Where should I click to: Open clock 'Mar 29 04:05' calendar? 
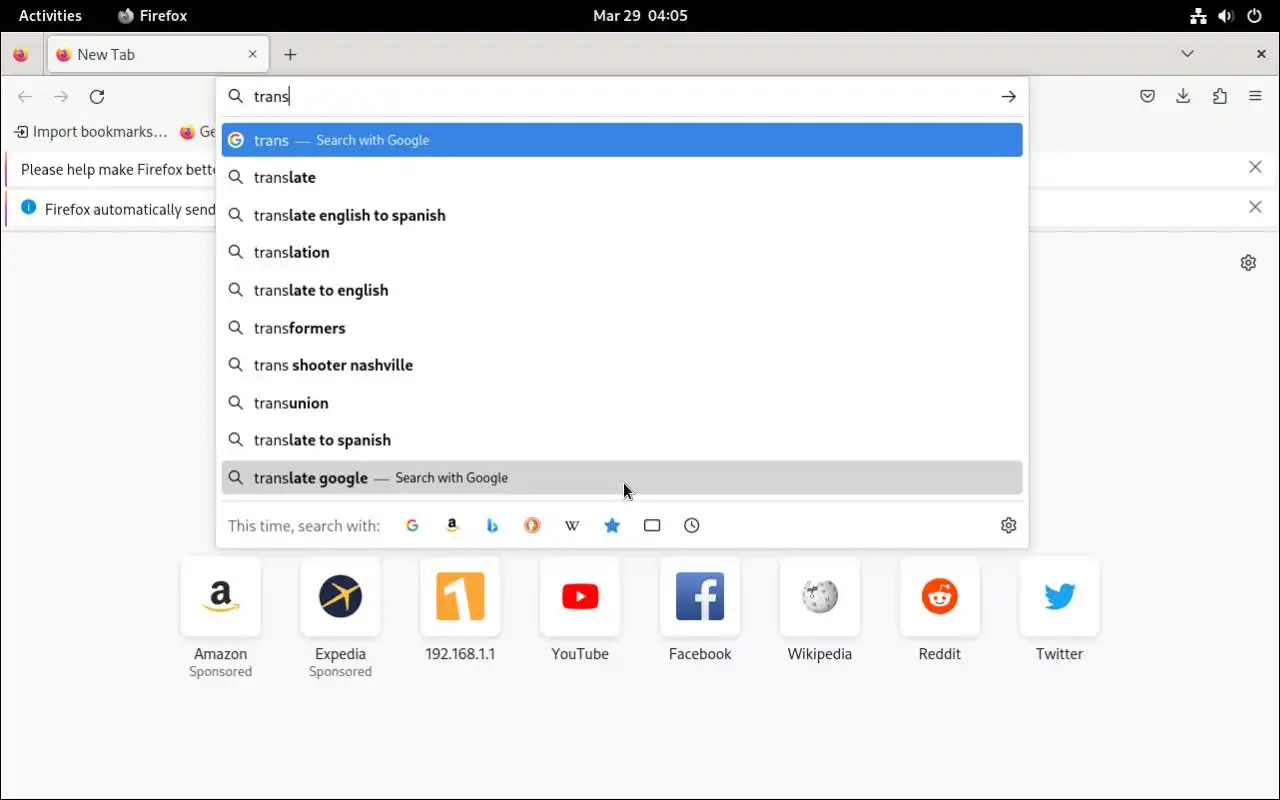tap(640, 15)
